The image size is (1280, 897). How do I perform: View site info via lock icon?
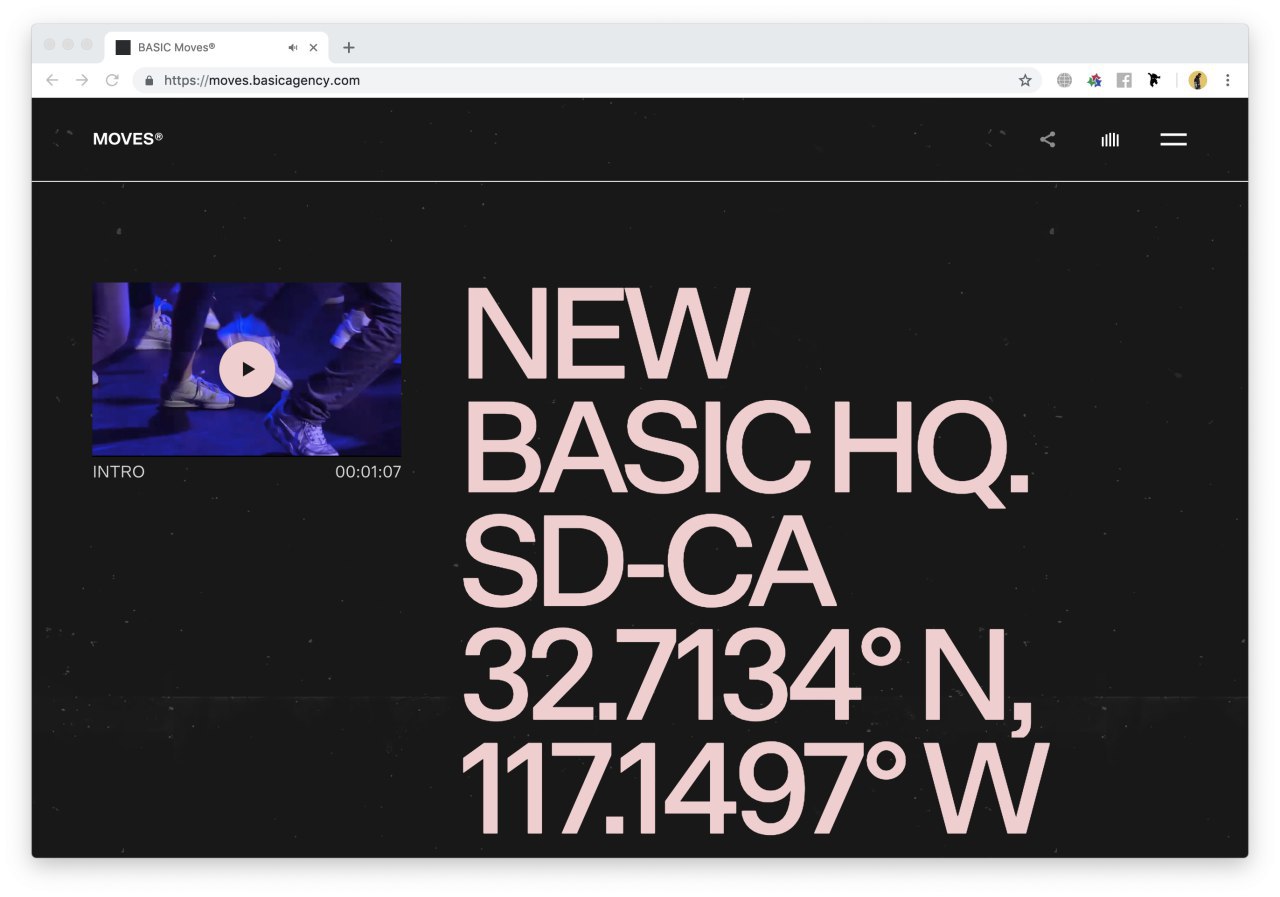[149, 80]
